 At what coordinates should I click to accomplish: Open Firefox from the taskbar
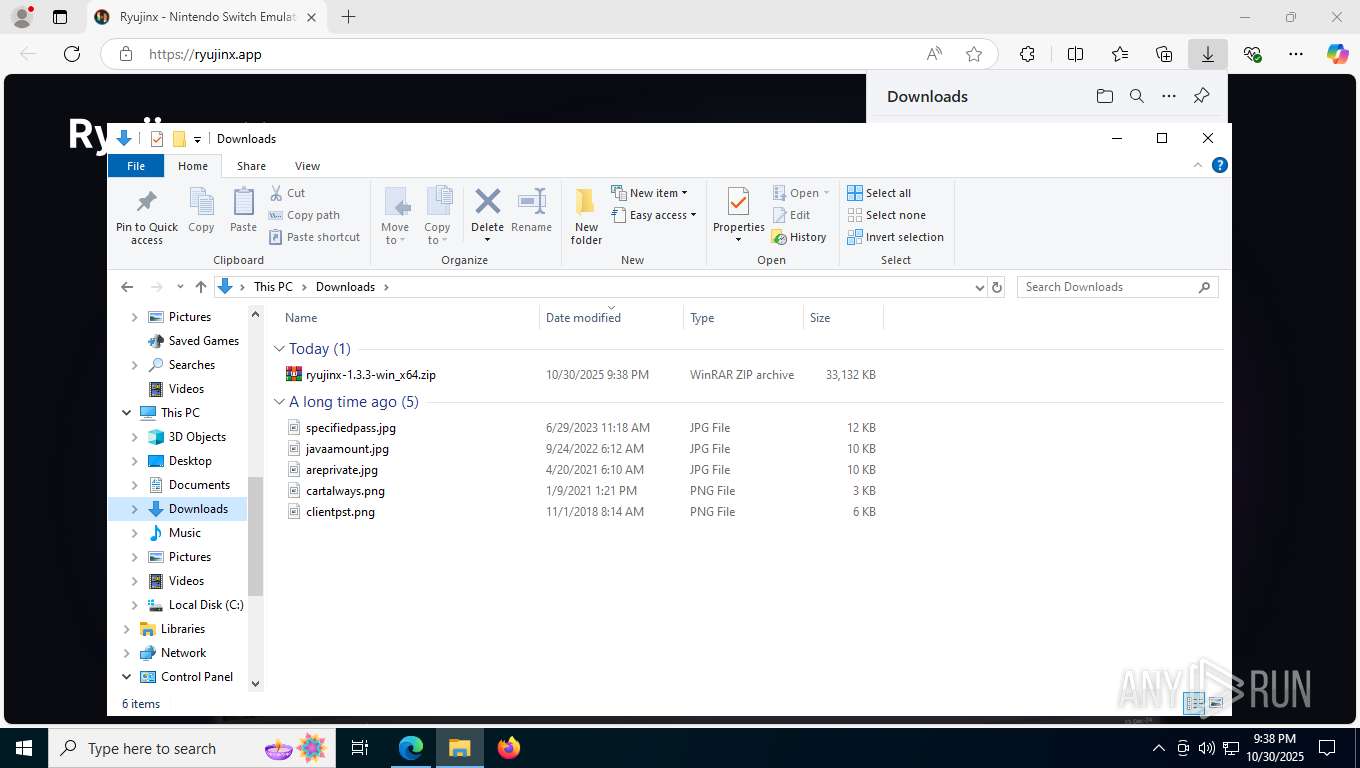pos(509,748)
